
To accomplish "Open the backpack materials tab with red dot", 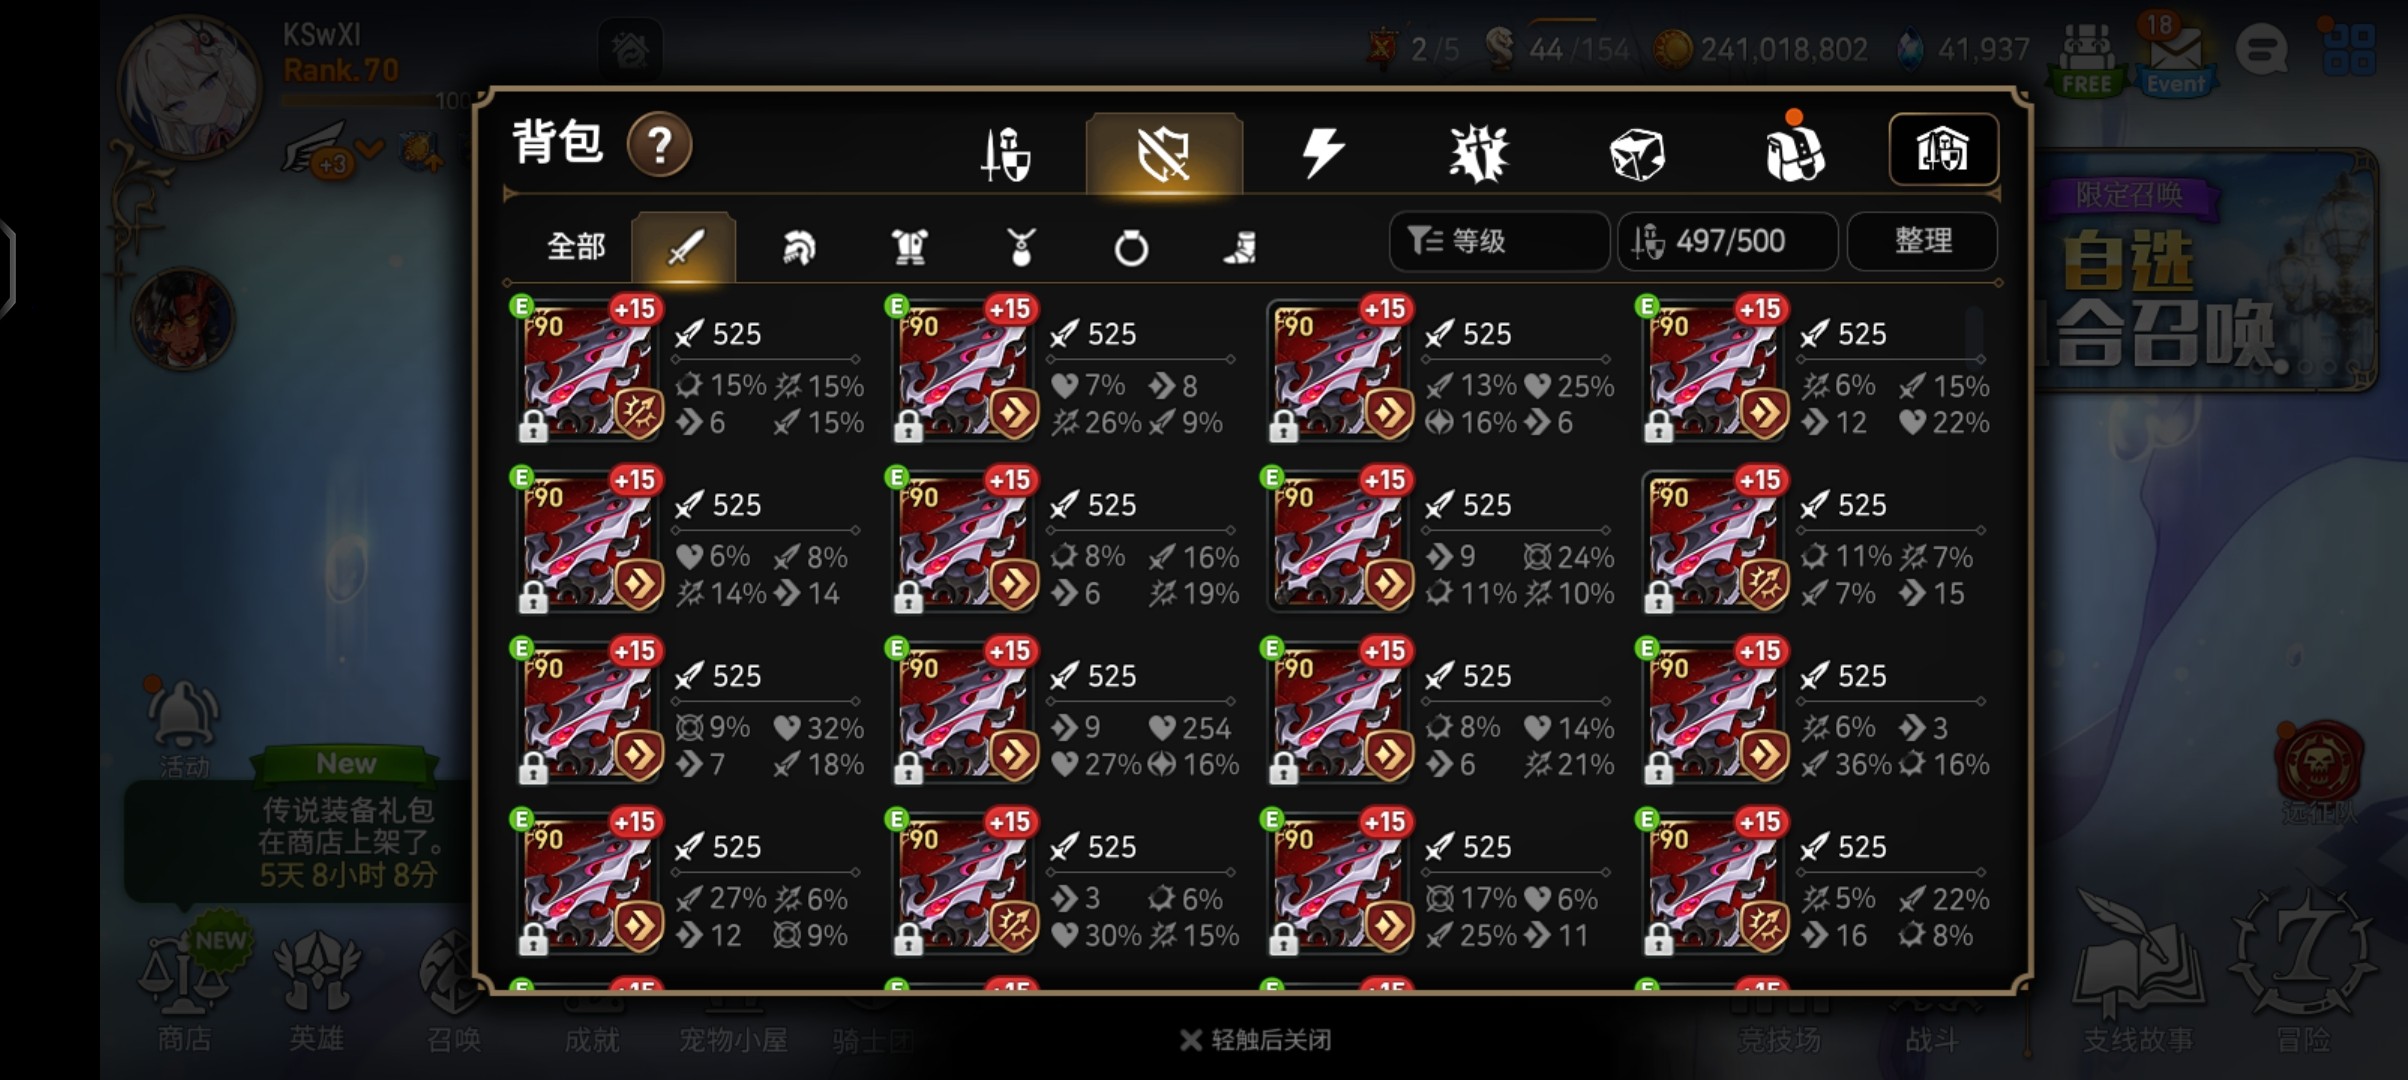I will point(1794,150).
